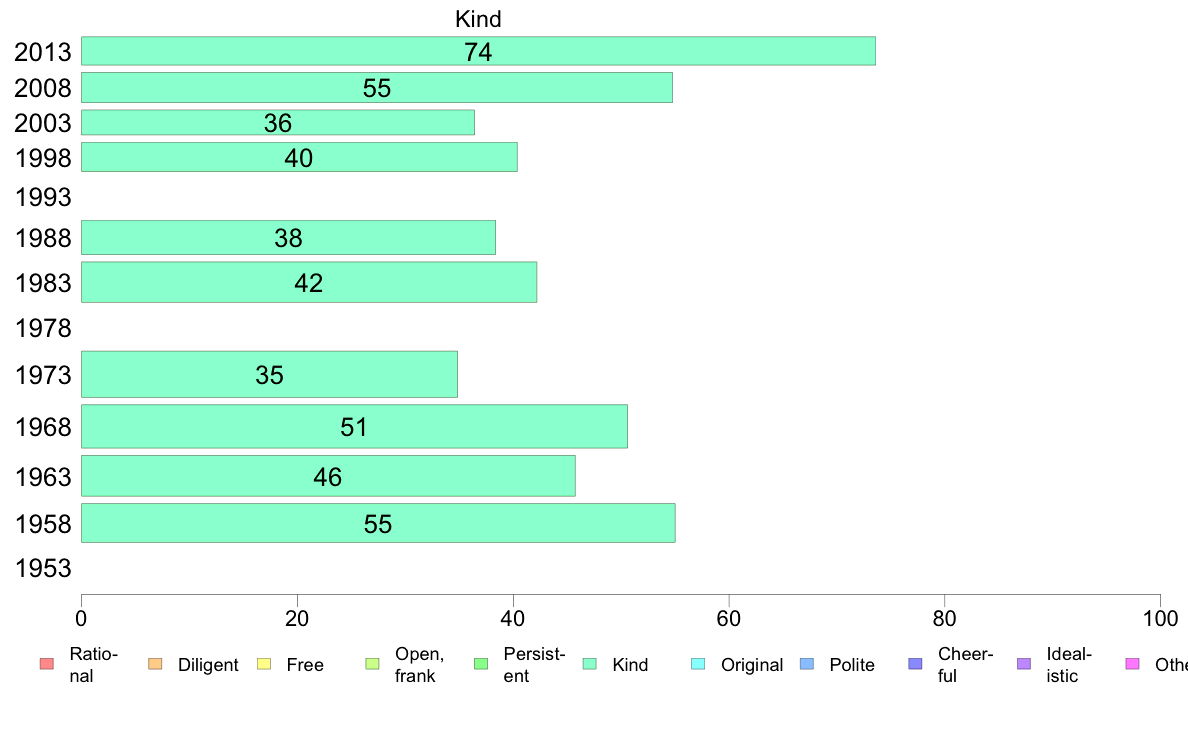Click the 1993 year axis label
The image size is (1188, 736).
click(x=43, y=197)
